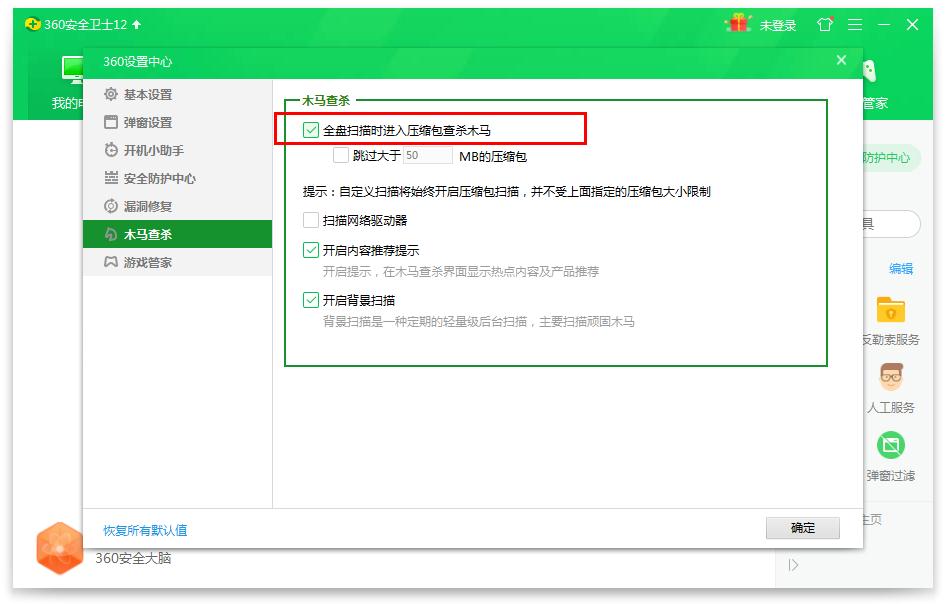Open the present icon in the title bar
This screenshot has width=946, height=604.
click(x=823, y=24)
